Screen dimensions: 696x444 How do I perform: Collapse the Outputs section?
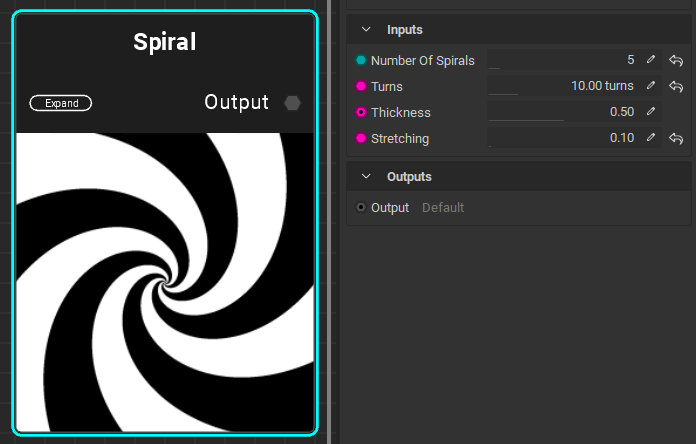click(366, 177)
